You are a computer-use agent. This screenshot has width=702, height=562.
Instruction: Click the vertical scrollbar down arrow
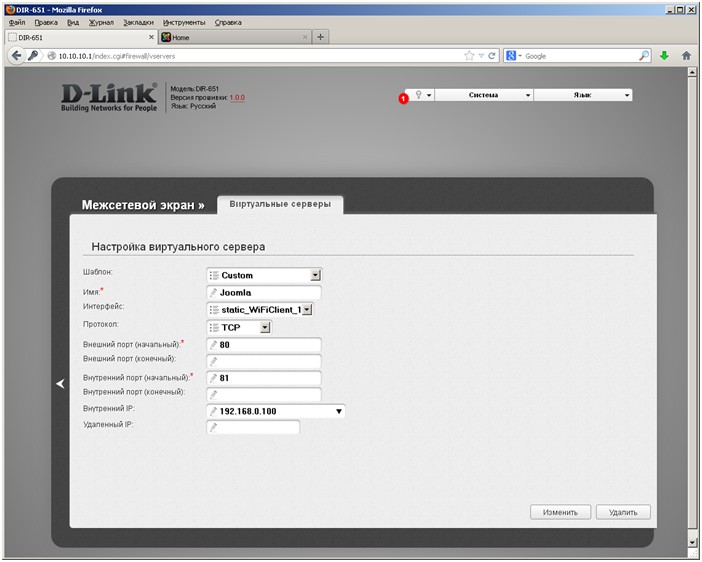click(x=692, y=542)
